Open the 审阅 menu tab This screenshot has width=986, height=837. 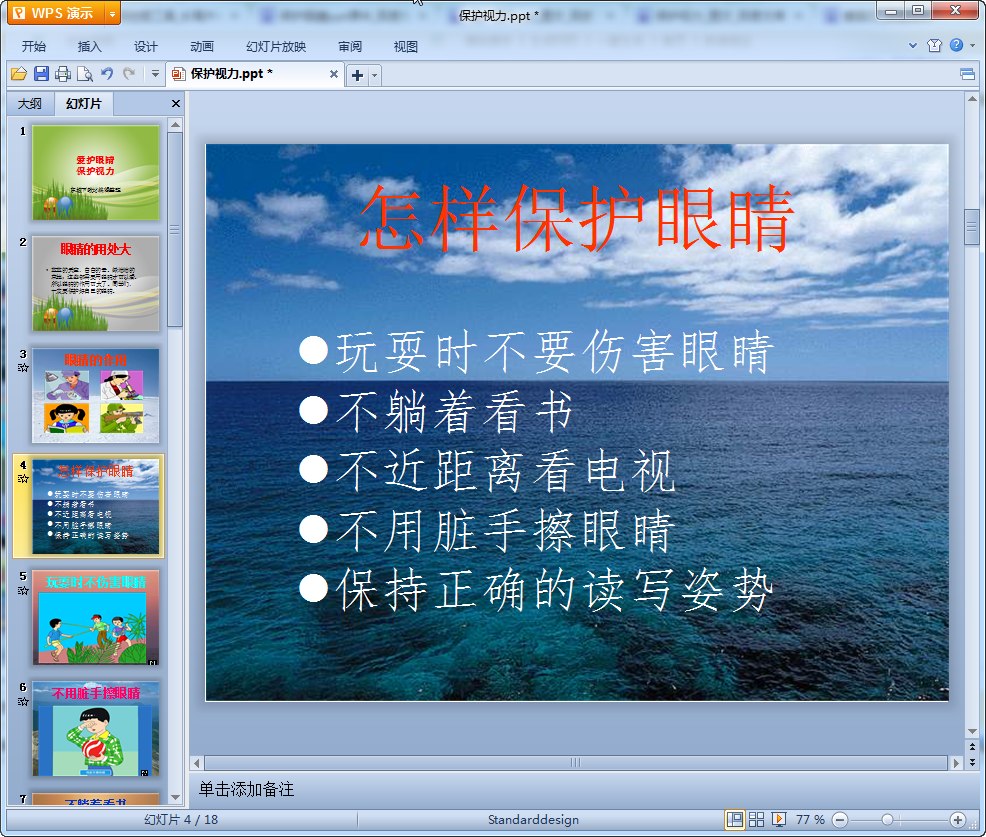click(350, 47)
